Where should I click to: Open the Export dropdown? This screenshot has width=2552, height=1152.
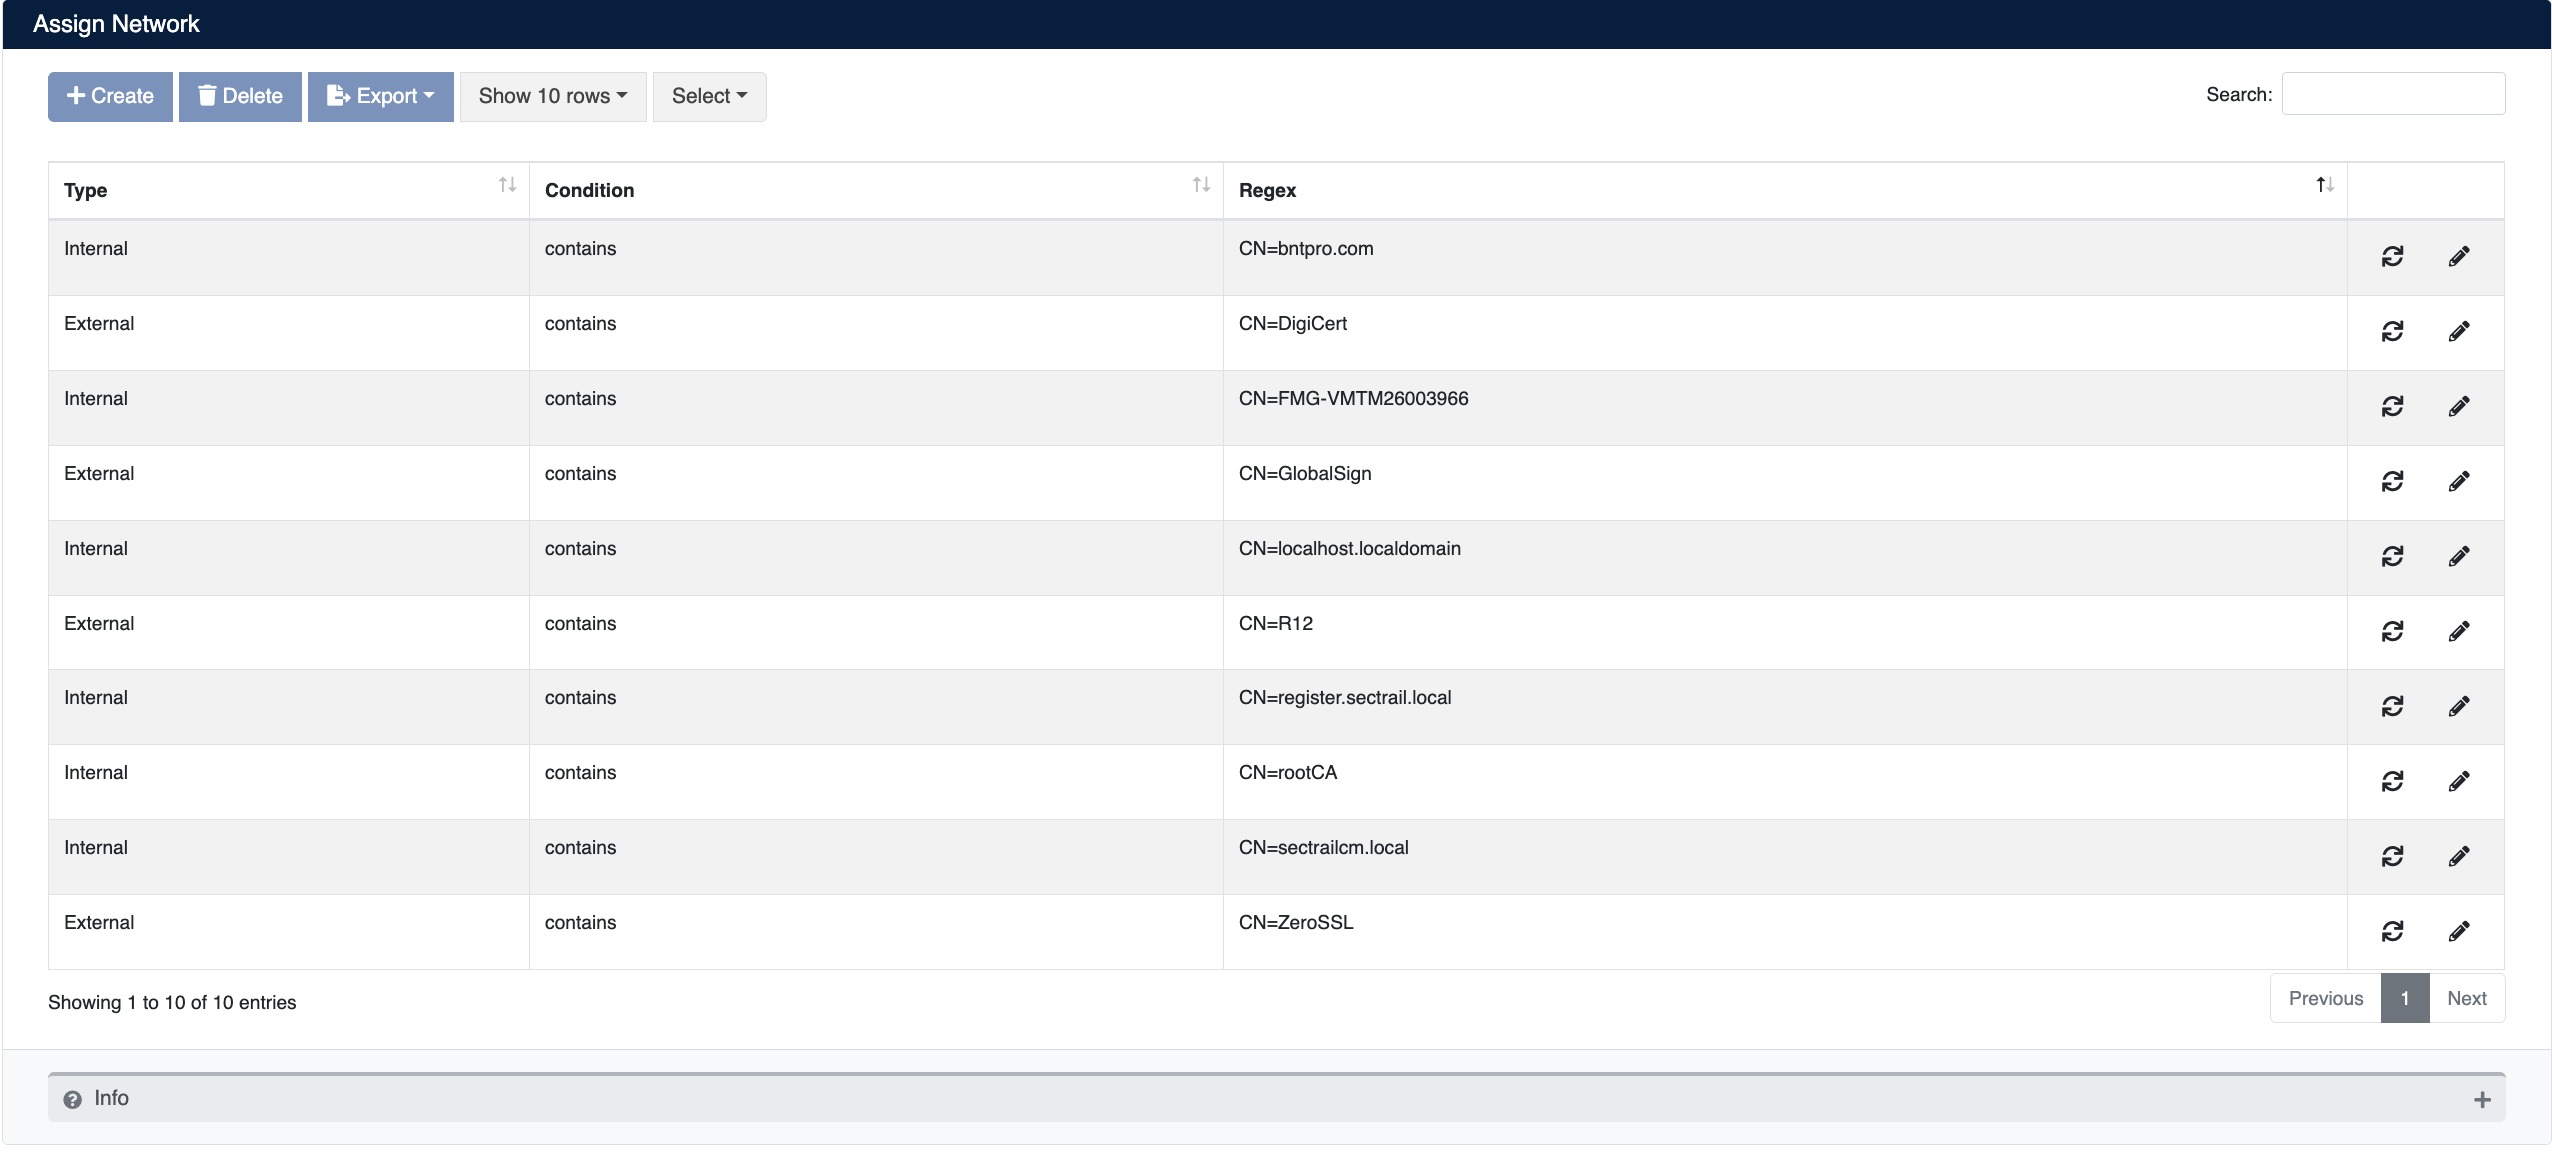tap(381, 97)
